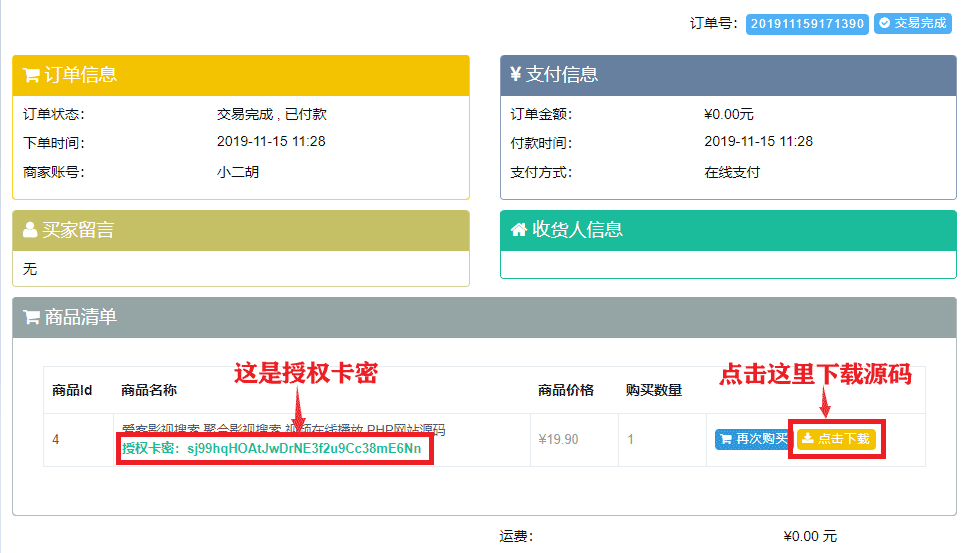
Task: Click product Id 4 in the table
Action: pos(56,439)
